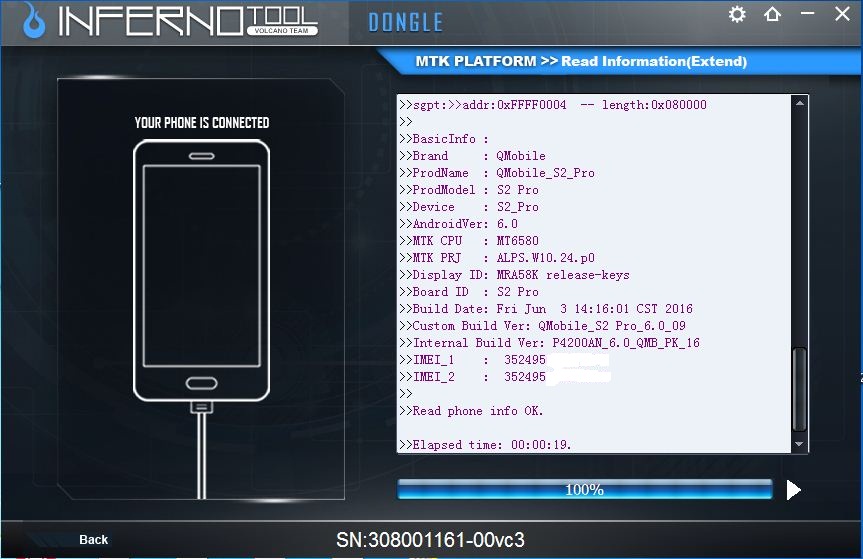Image resolution: width=863 pixels, height=559 pixels.
Task: Click the Back button
Action: point(94,539)
